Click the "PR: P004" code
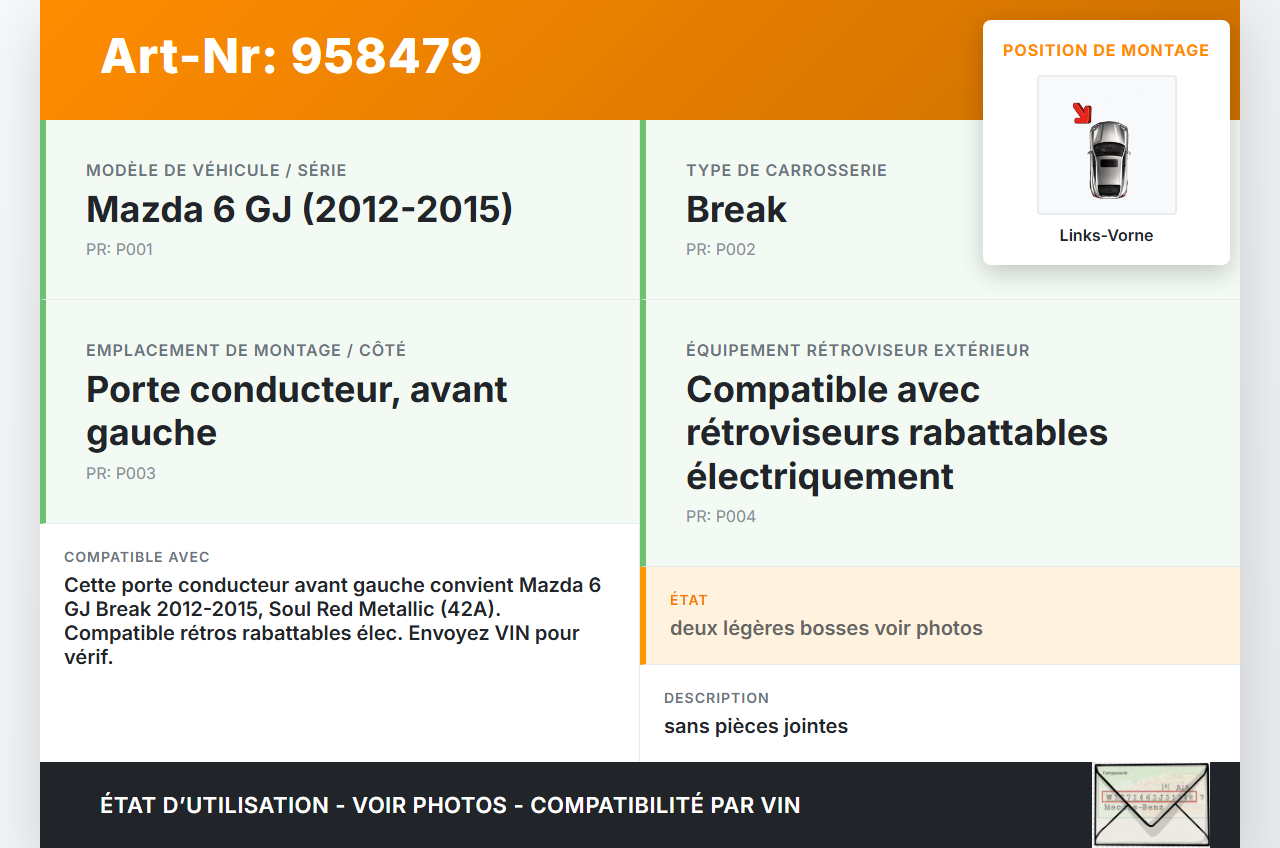The height and width of the screenshot is (848, 1280). click(721, 517)
